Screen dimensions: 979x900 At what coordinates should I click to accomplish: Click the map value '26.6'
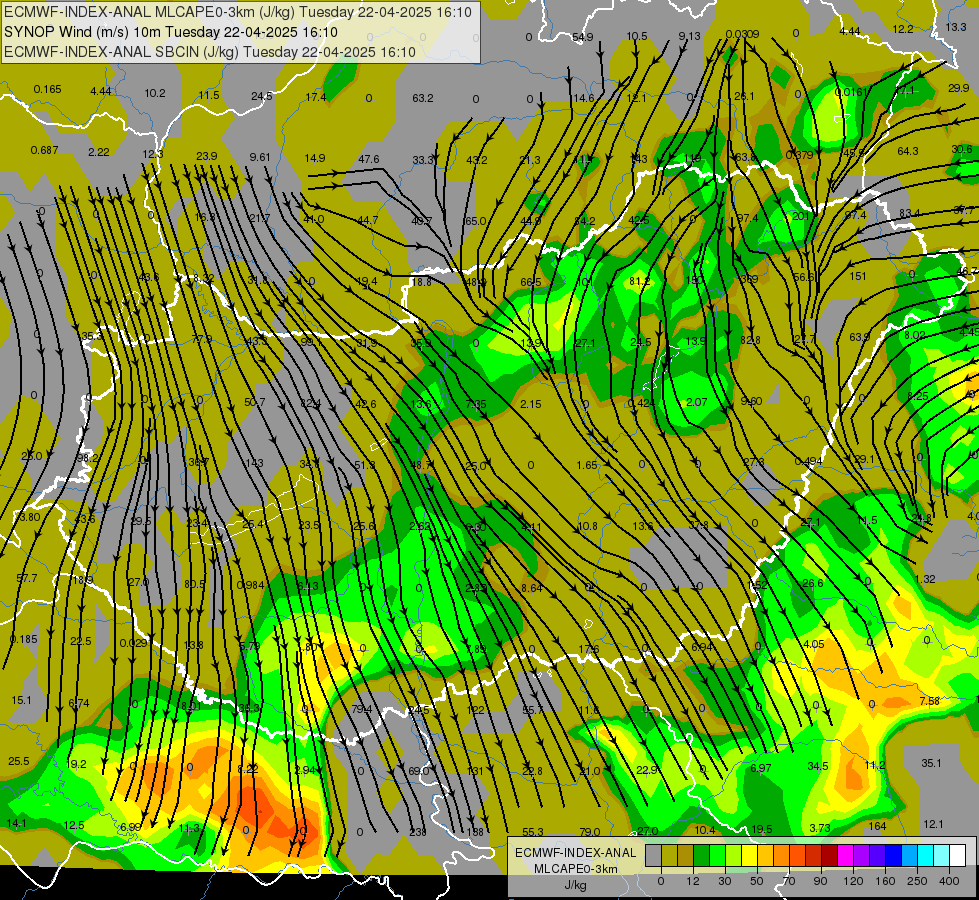pos(812,583)
